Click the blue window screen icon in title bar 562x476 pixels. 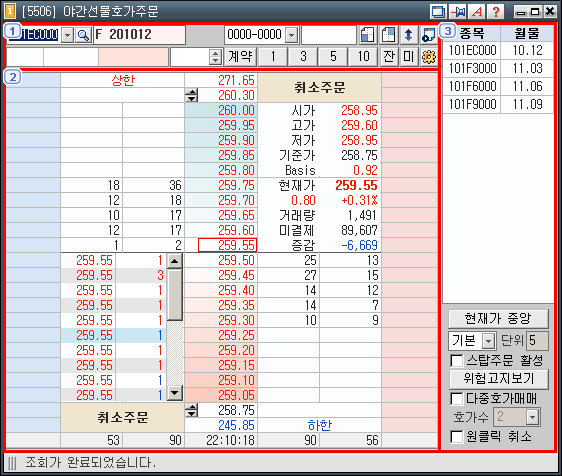439,12
